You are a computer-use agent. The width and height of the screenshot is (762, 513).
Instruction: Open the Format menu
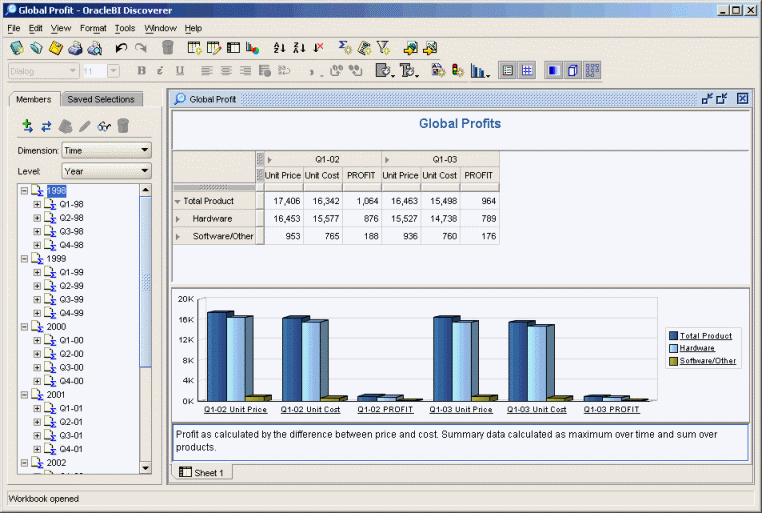[x=93, y=28]
